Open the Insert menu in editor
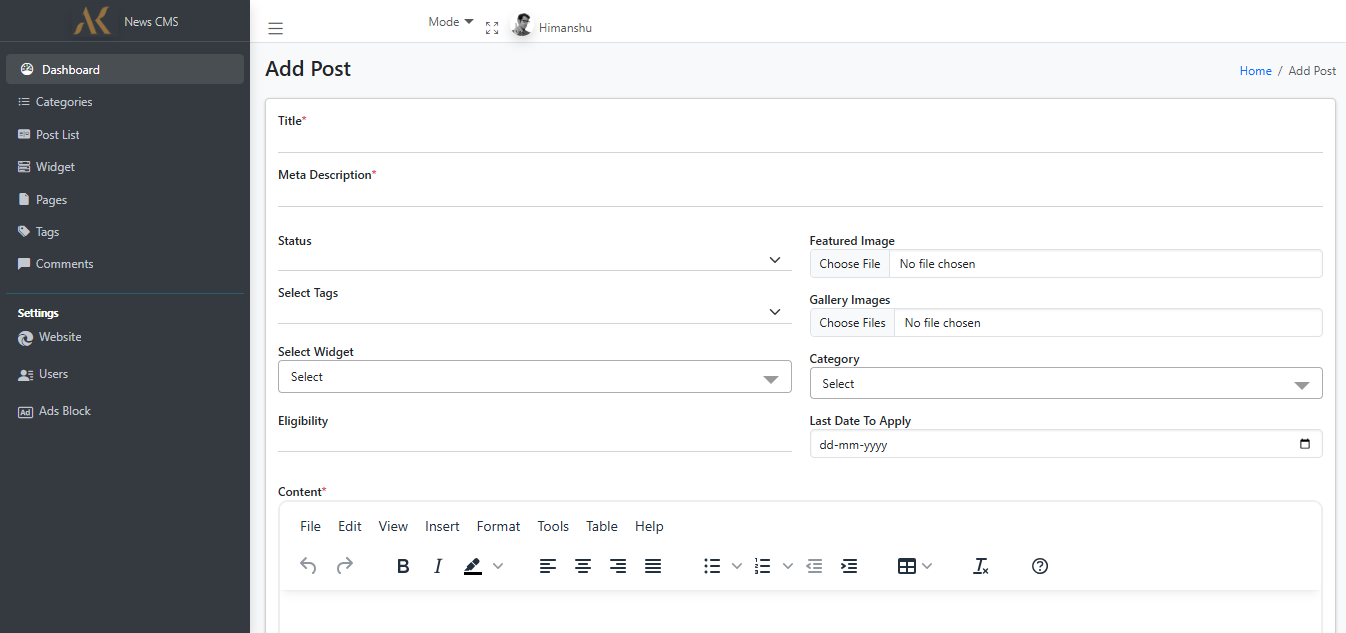This screenshot has height=633, width=1346. click(x=442, y=526)
